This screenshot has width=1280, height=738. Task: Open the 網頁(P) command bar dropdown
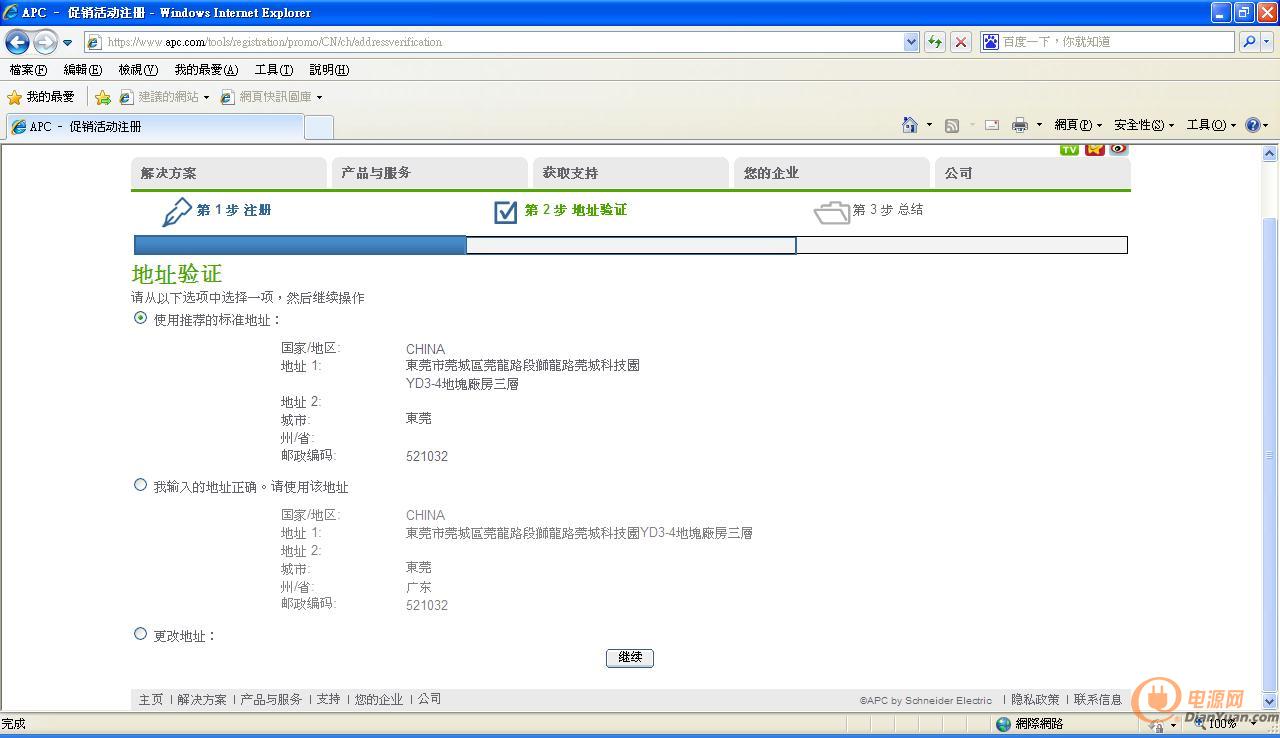click(x=1078, y=125)
